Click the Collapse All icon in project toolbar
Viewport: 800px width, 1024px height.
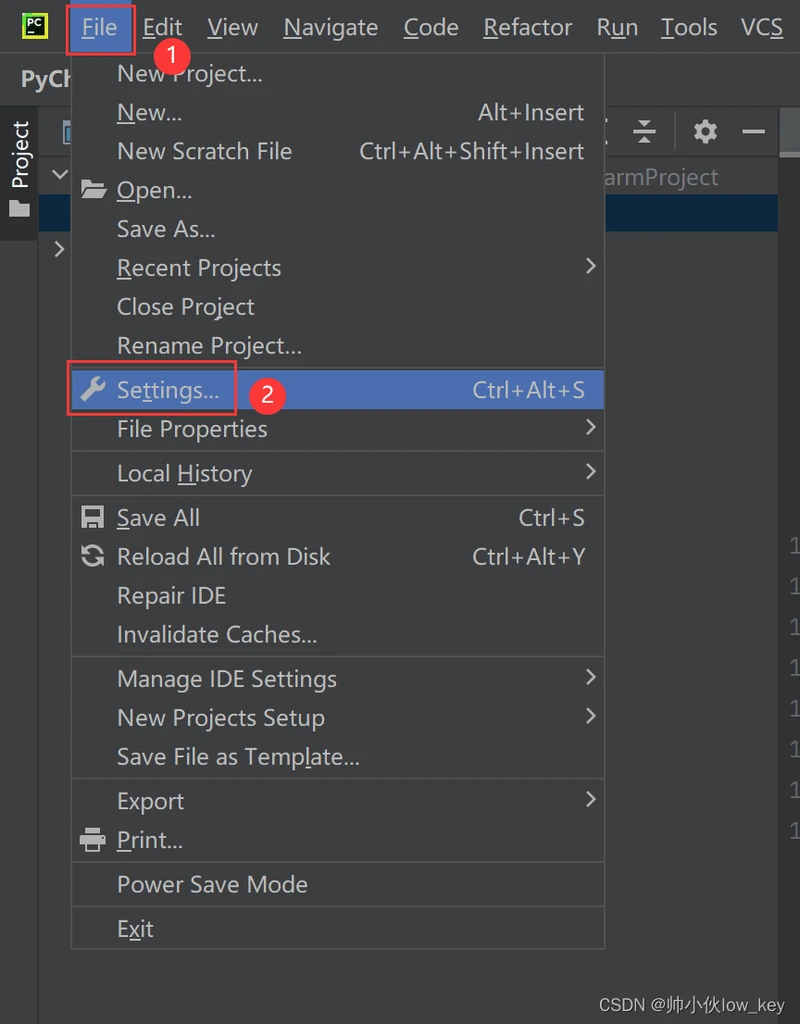tap(644, 132)
